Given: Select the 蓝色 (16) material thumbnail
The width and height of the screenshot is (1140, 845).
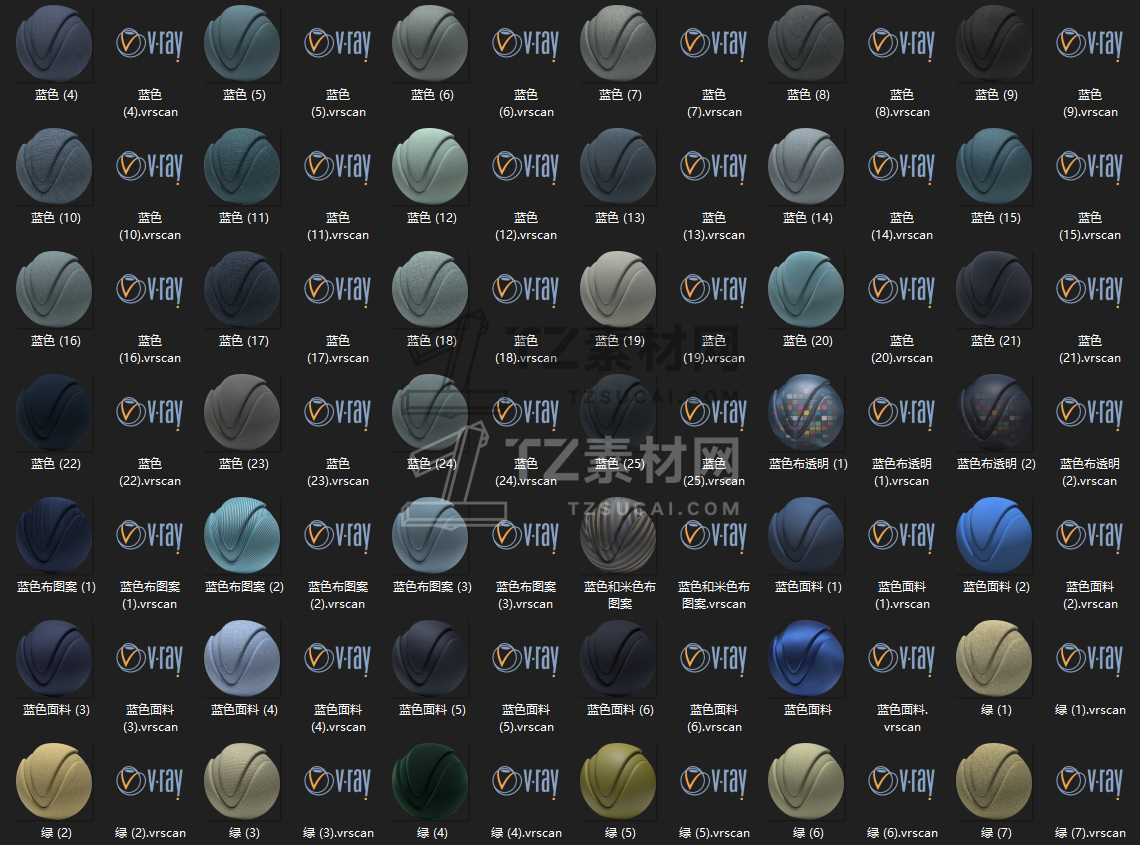Looking at the screenshot, I should 55,289.
